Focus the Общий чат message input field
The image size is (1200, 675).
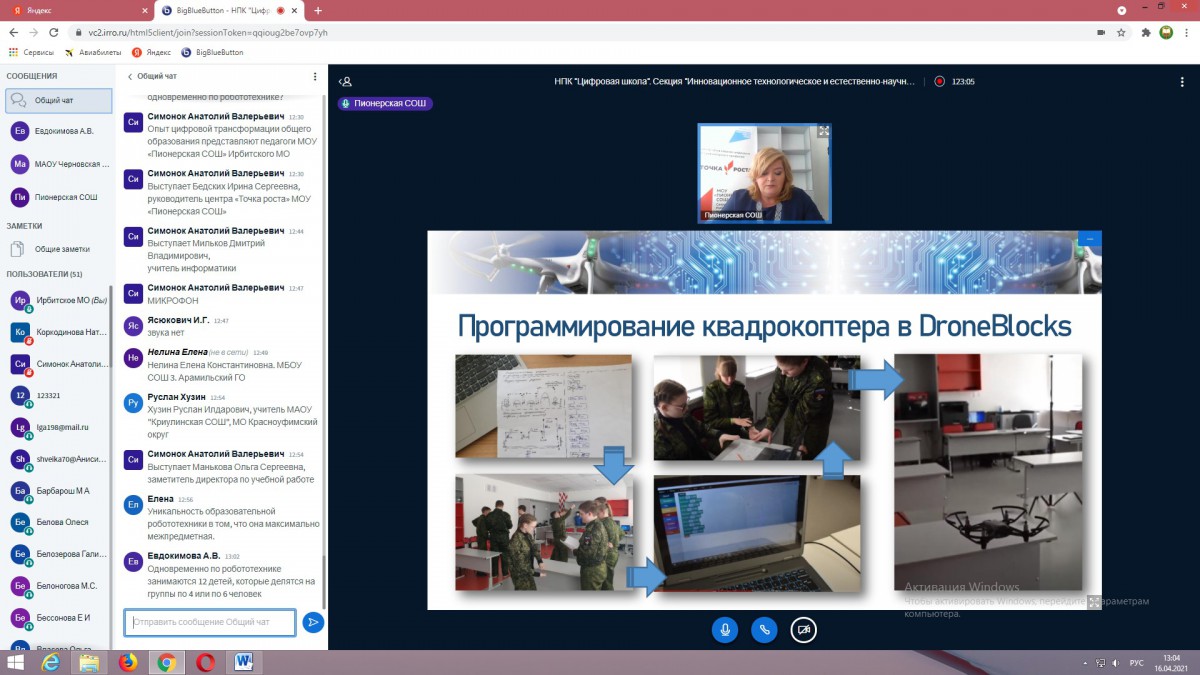[x=210, y=622]
